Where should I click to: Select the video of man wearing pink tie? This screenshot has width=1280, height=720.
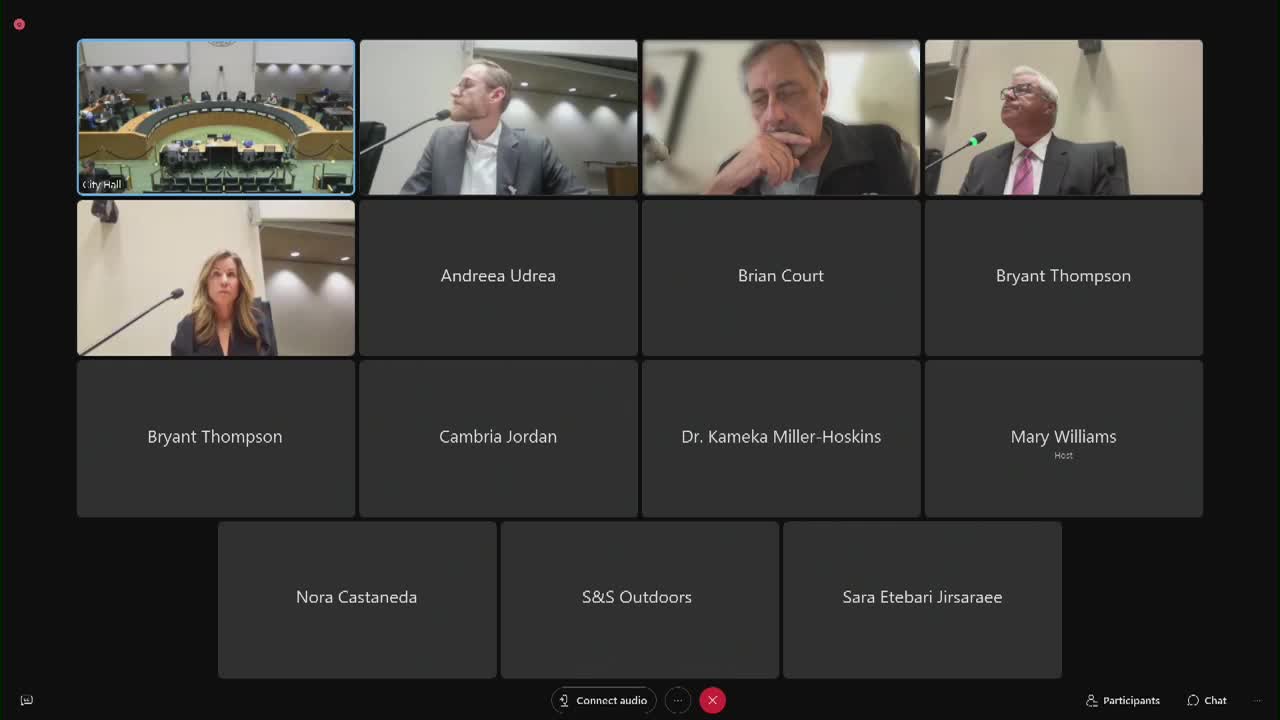click(1063, 117)
